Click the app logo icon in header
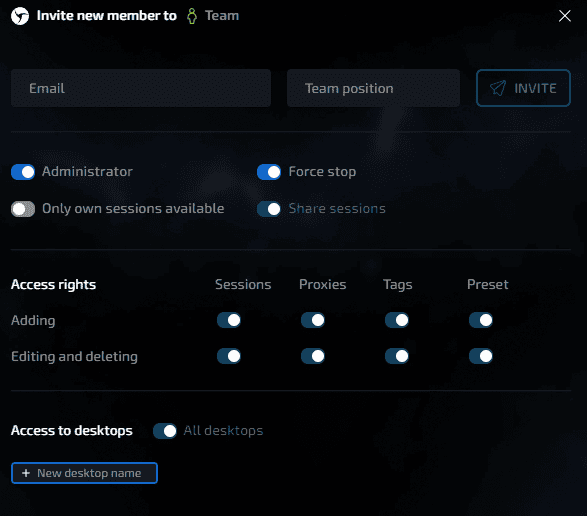The width and height of the screenshot is (587, 516). click(20, 16)
